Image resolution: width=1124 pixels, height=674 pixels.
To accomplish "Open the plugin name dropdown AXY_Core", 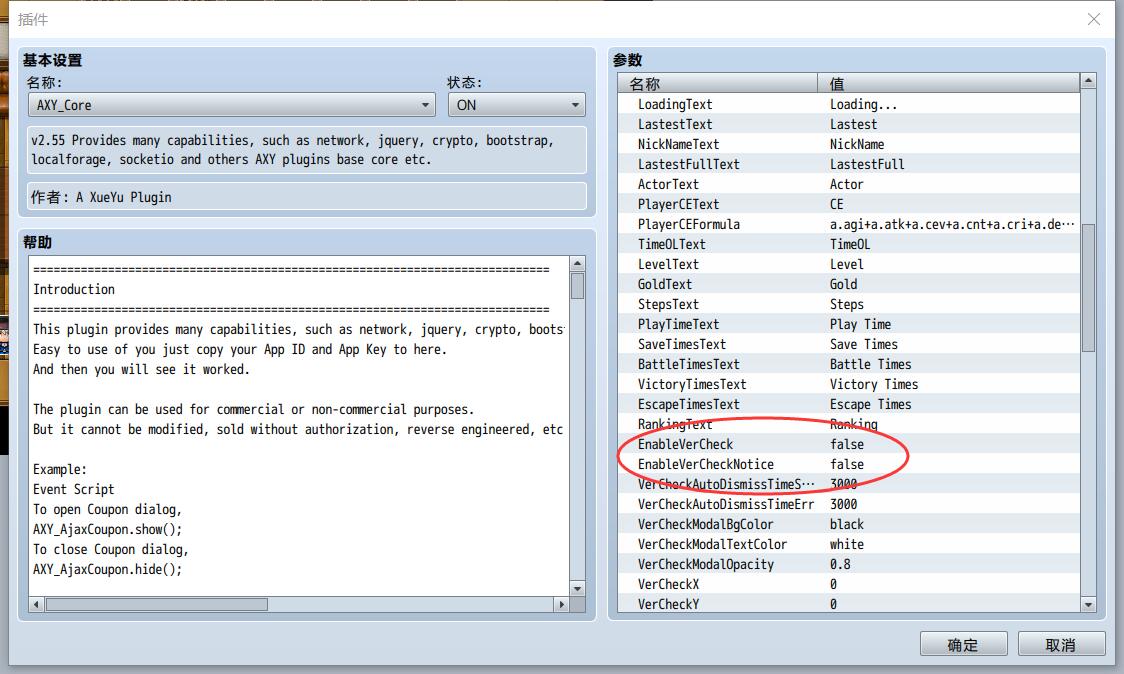I will pos(232,105).
